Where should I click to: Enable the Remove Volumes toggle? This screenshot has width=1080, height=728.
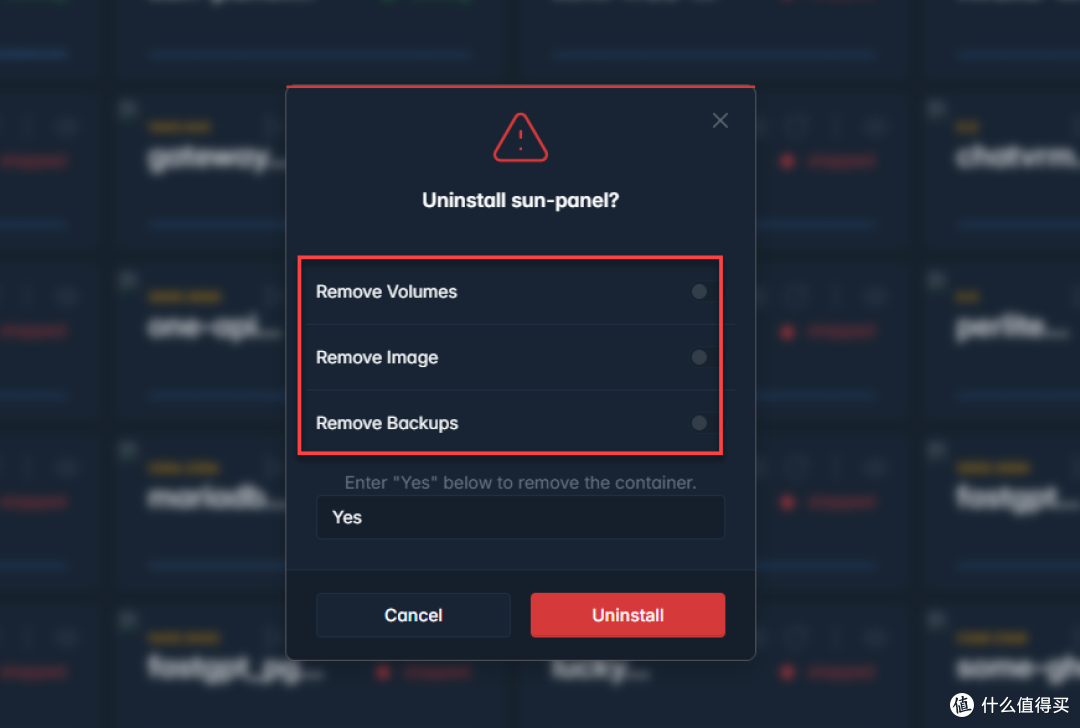[x=699, y=291]
